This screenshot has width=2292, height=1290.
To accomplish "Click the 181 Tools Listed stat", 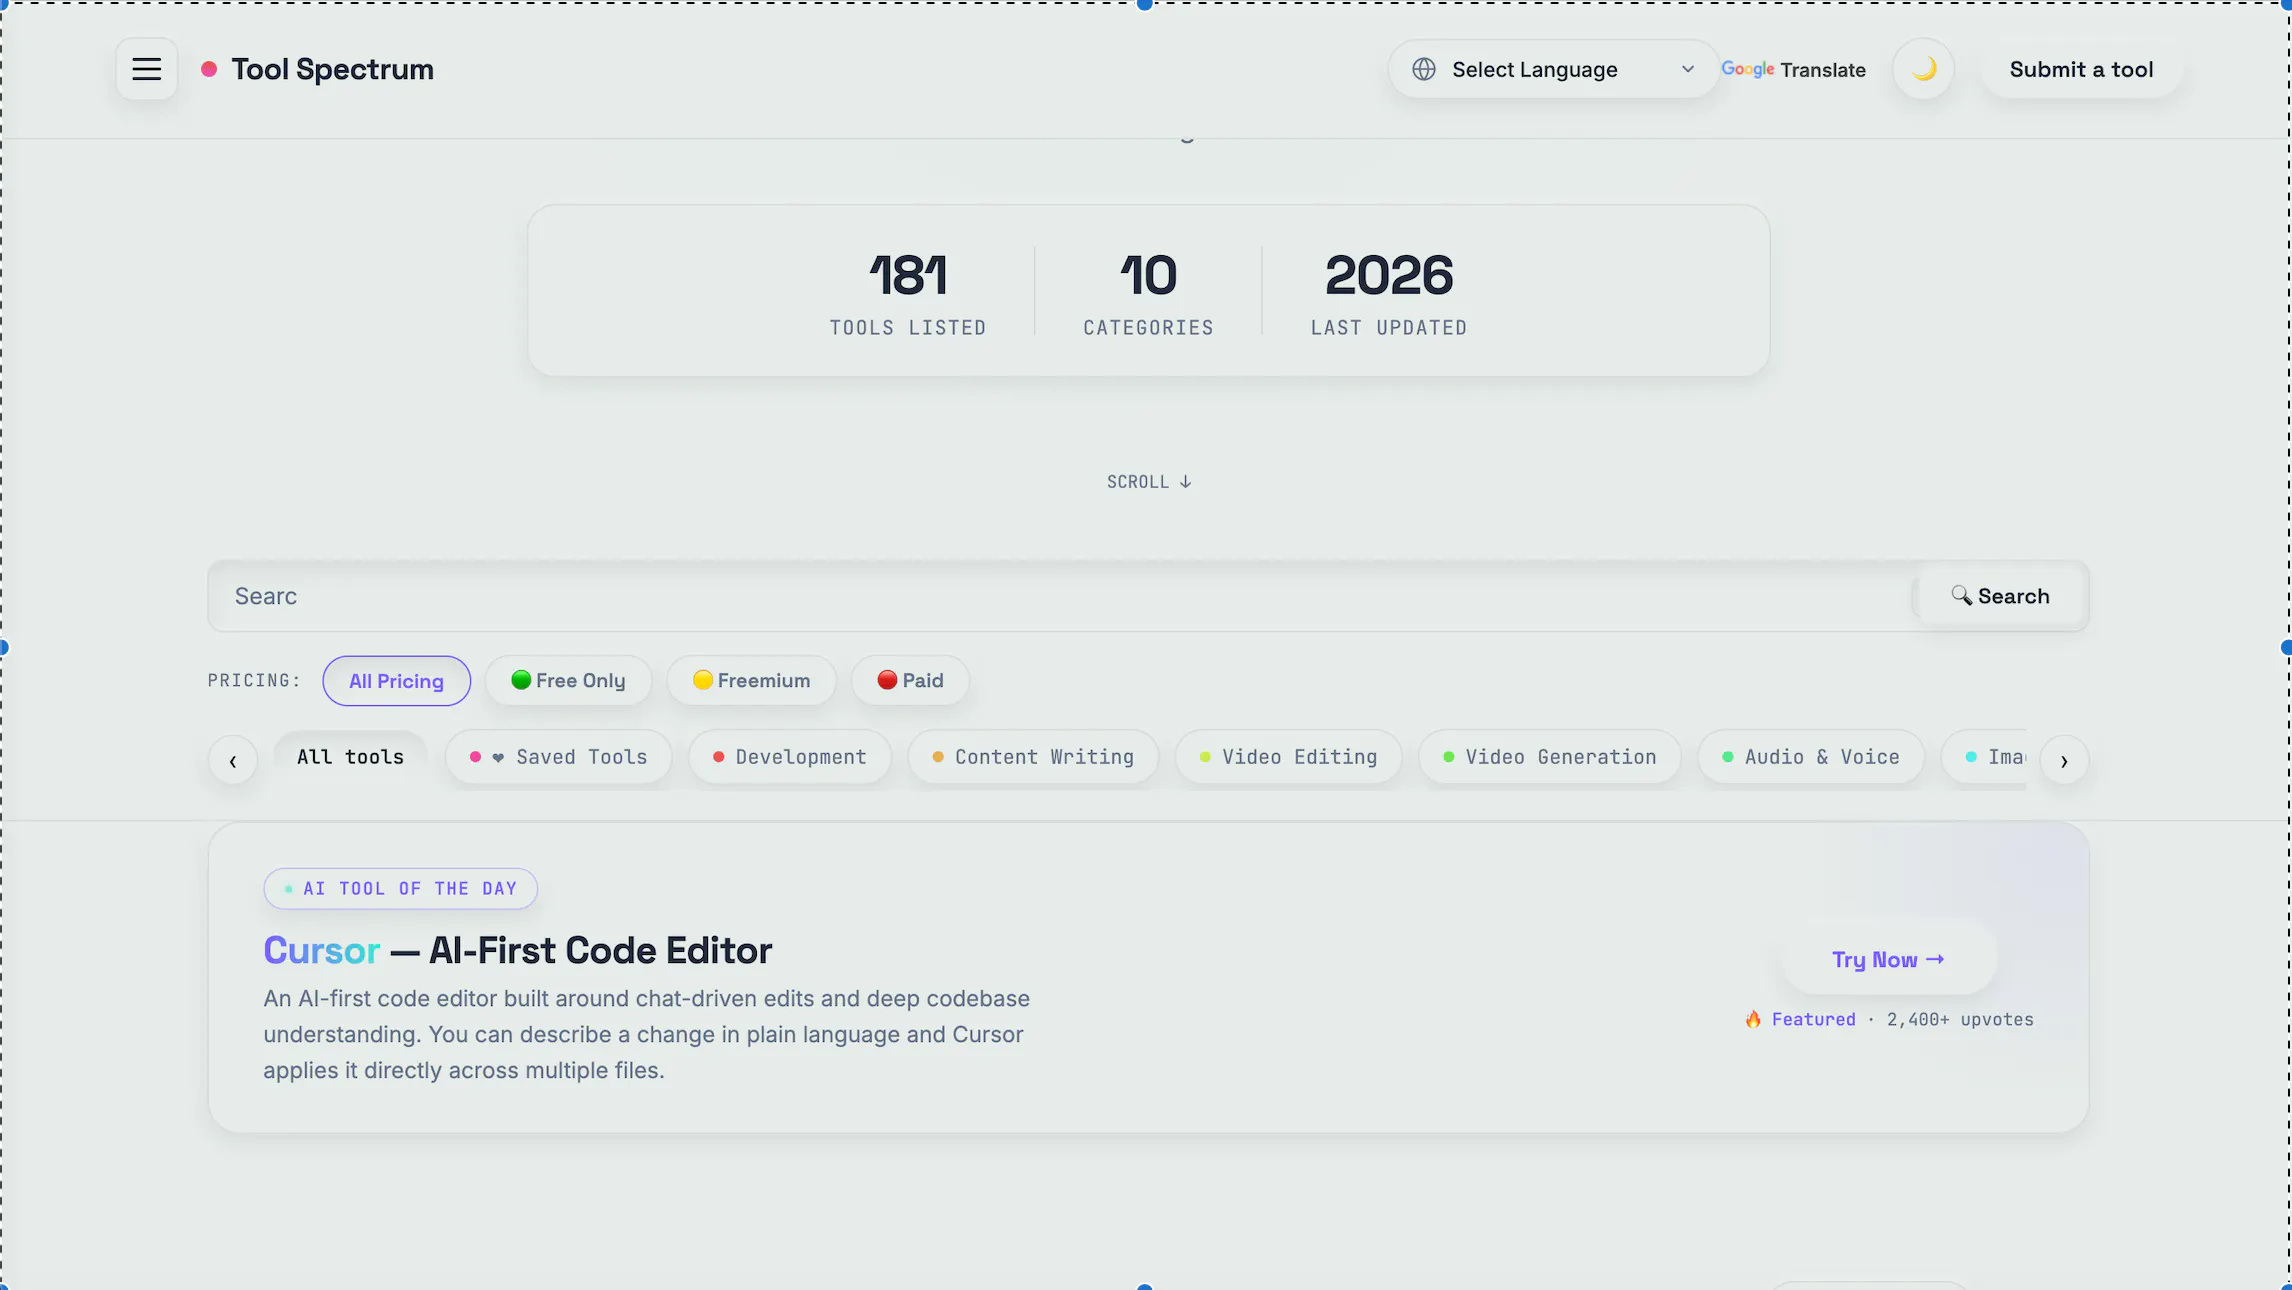I will pyautogui.click(x=907, y=293).
